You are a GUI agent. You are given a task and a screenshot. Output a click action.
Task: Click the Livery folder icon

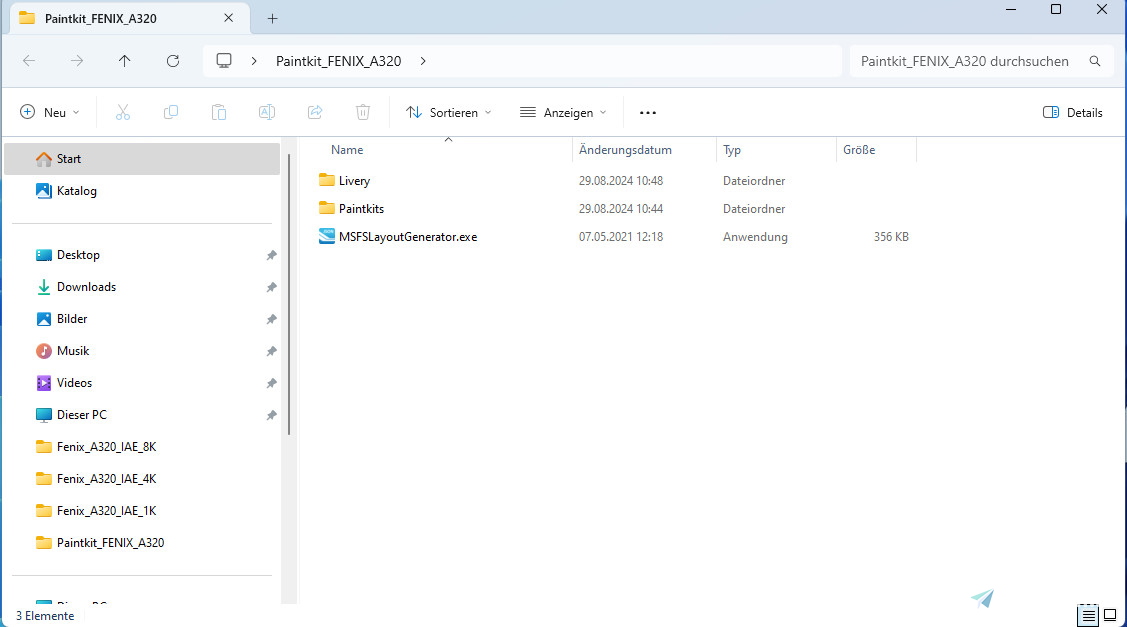click(x=327, y=180)
